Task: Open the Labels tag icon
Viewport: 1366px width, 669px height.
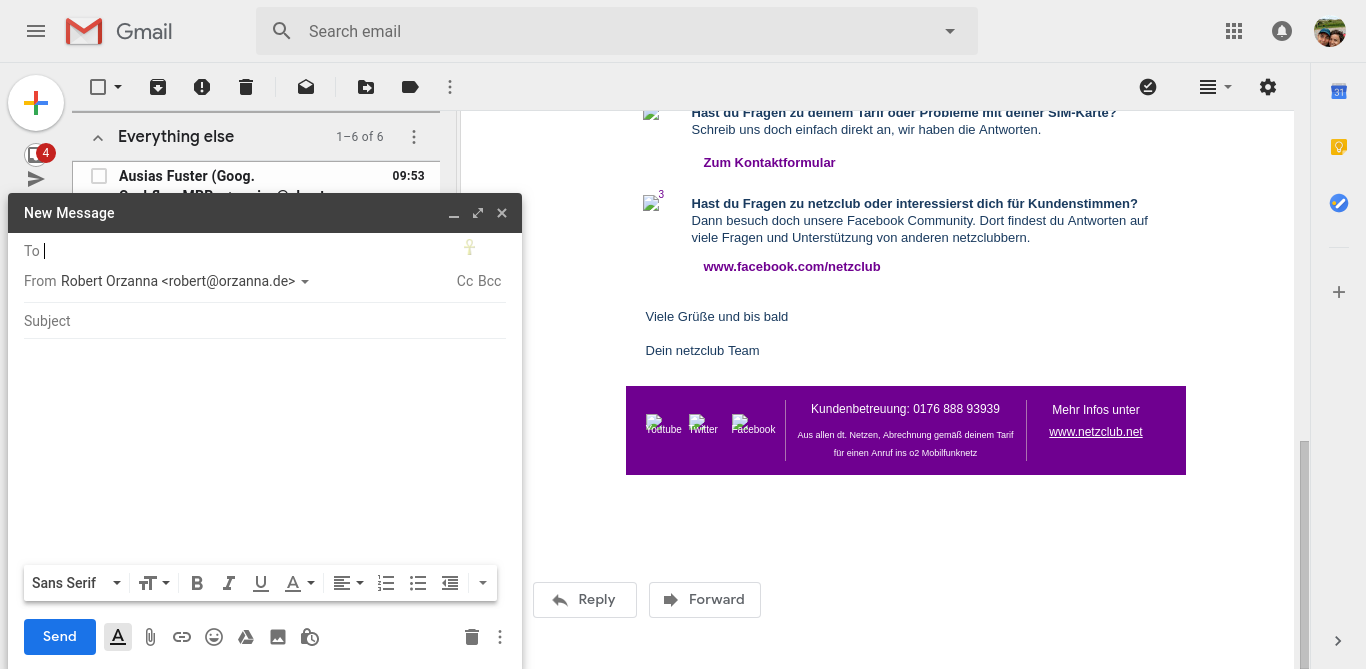Action: [410, 87]
